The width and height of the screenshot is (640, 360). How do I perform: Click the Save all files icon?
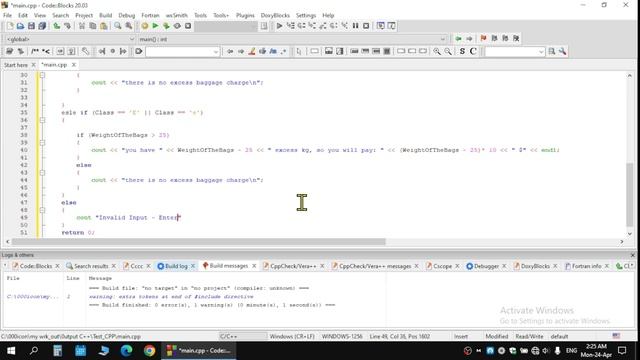click(42, 26)
